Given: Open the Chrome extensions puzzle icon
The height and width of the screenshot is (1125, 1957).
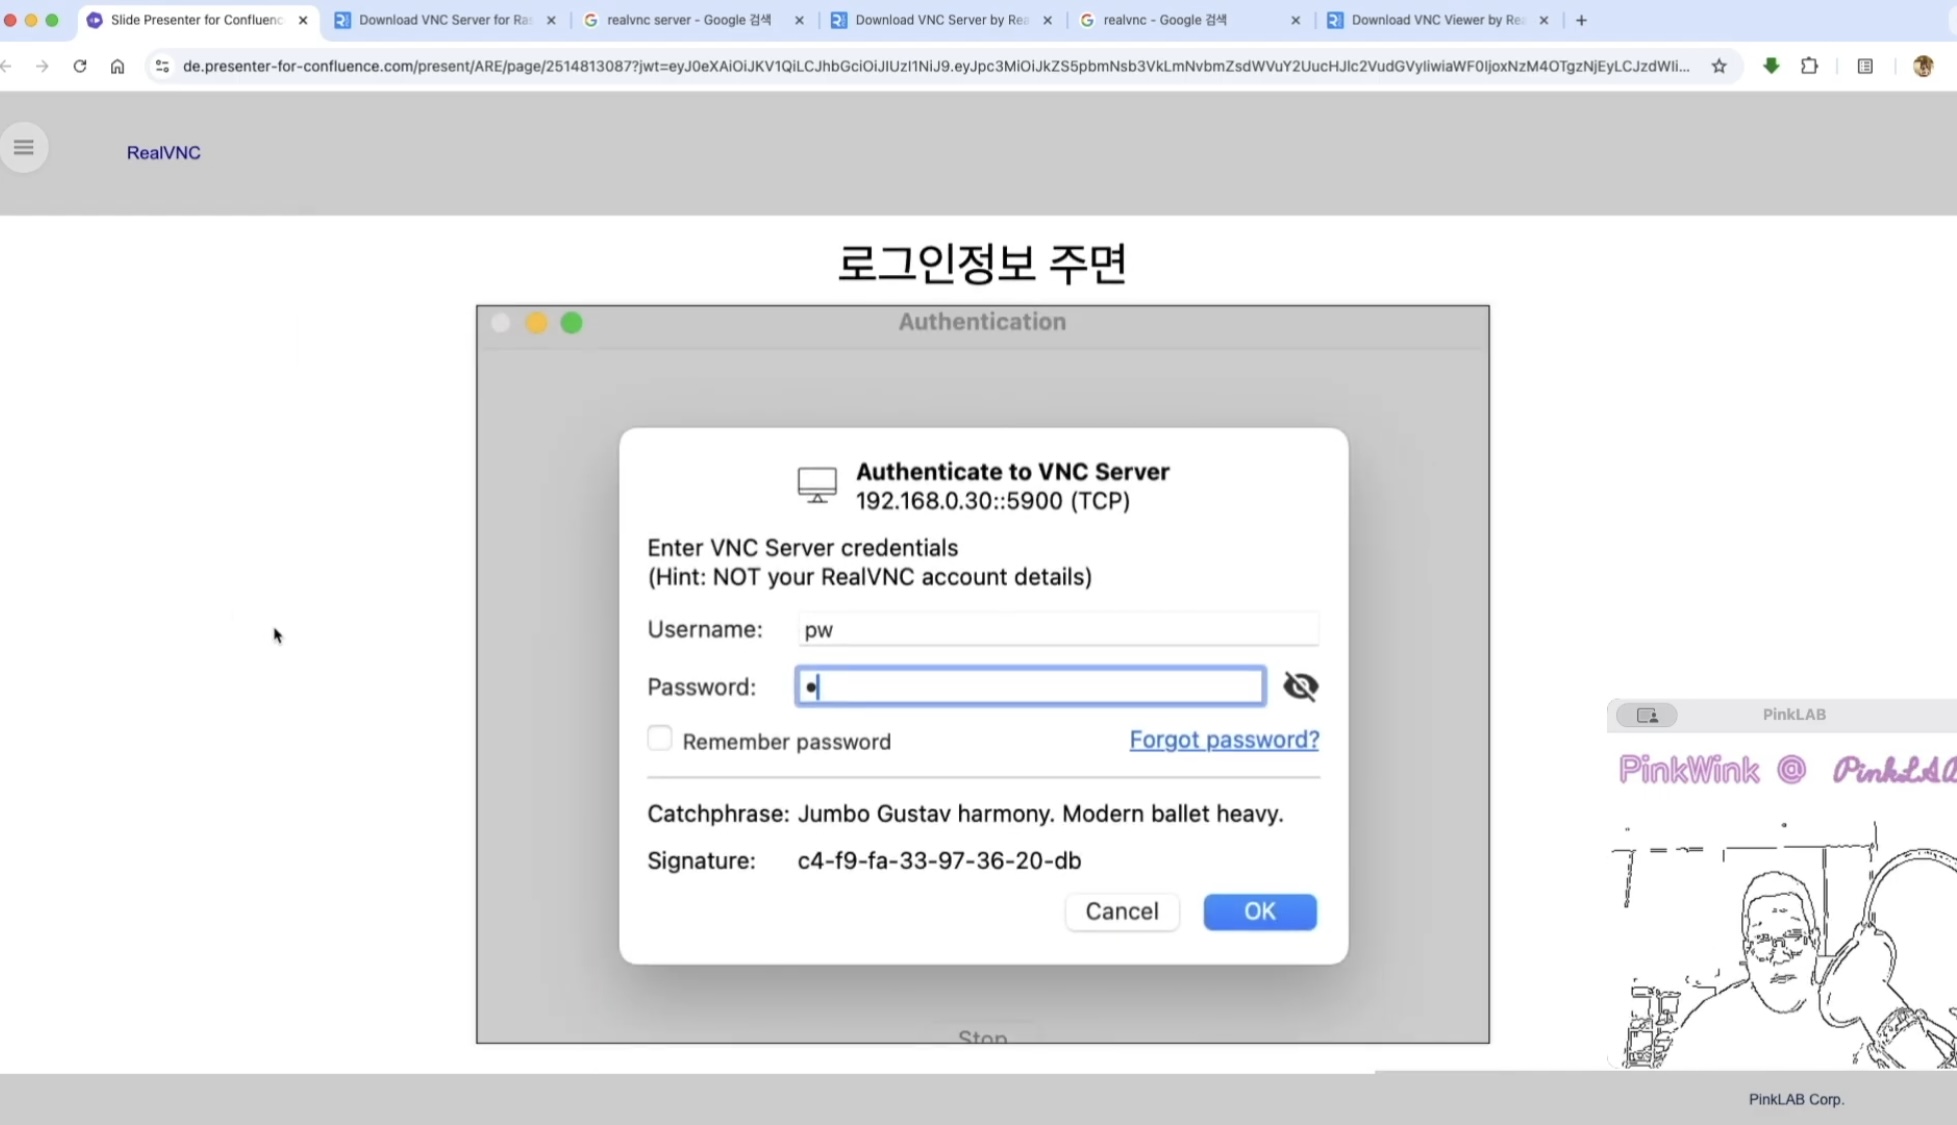Looking at the screenshot, I should (x=1809, y=66).
